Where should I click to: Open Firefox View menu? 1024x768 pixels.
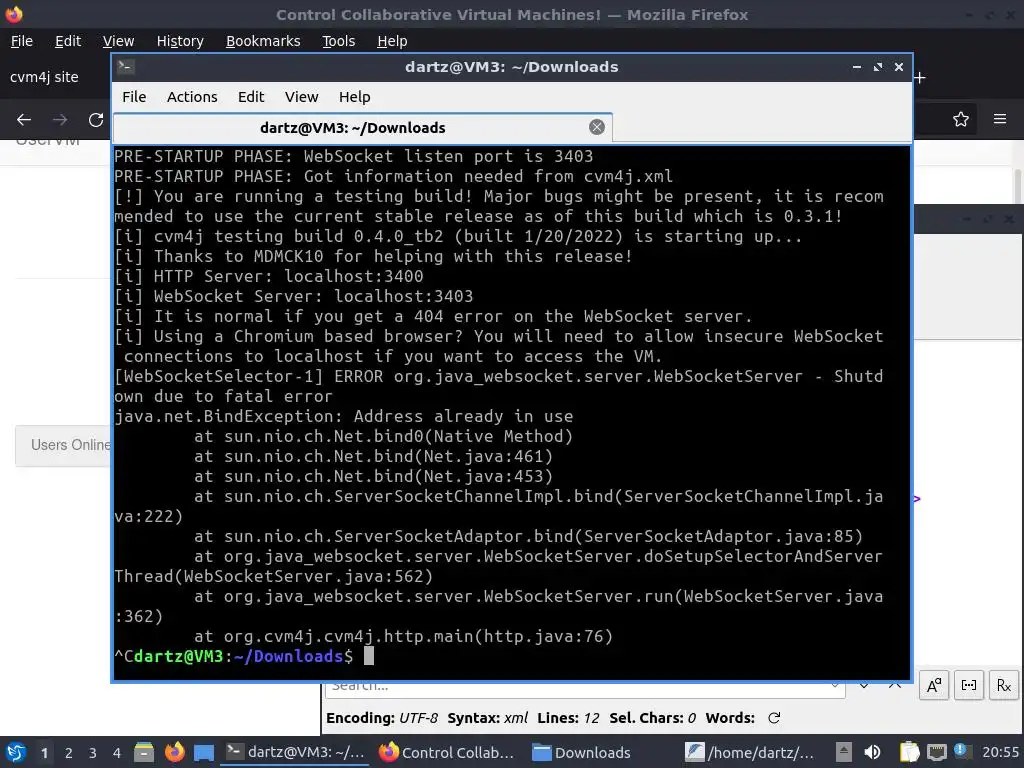tap(118, 41)
